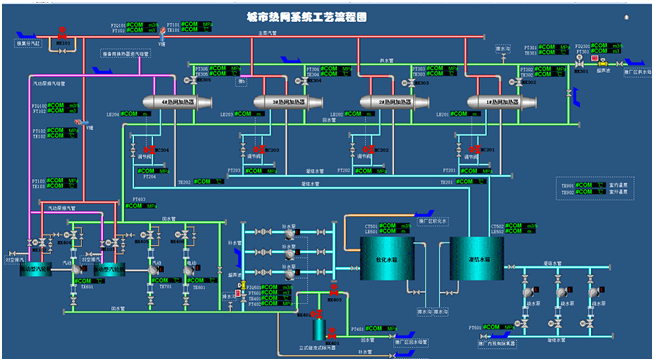Toggle the top make-up water pump indicator
This screenshot has width=654, height=361.
(298, 232)
